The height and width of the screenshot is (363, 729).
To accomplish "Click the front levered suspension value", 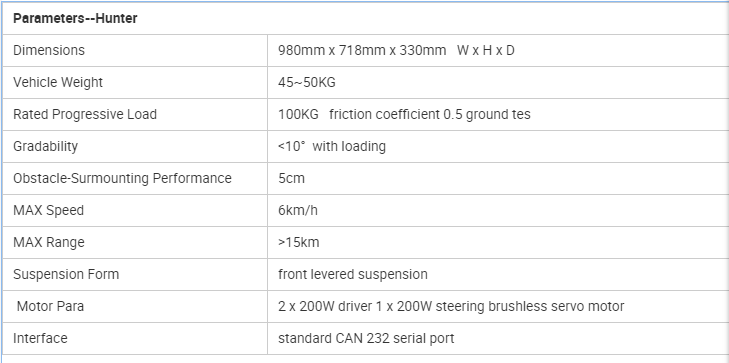I will [353, 274].
